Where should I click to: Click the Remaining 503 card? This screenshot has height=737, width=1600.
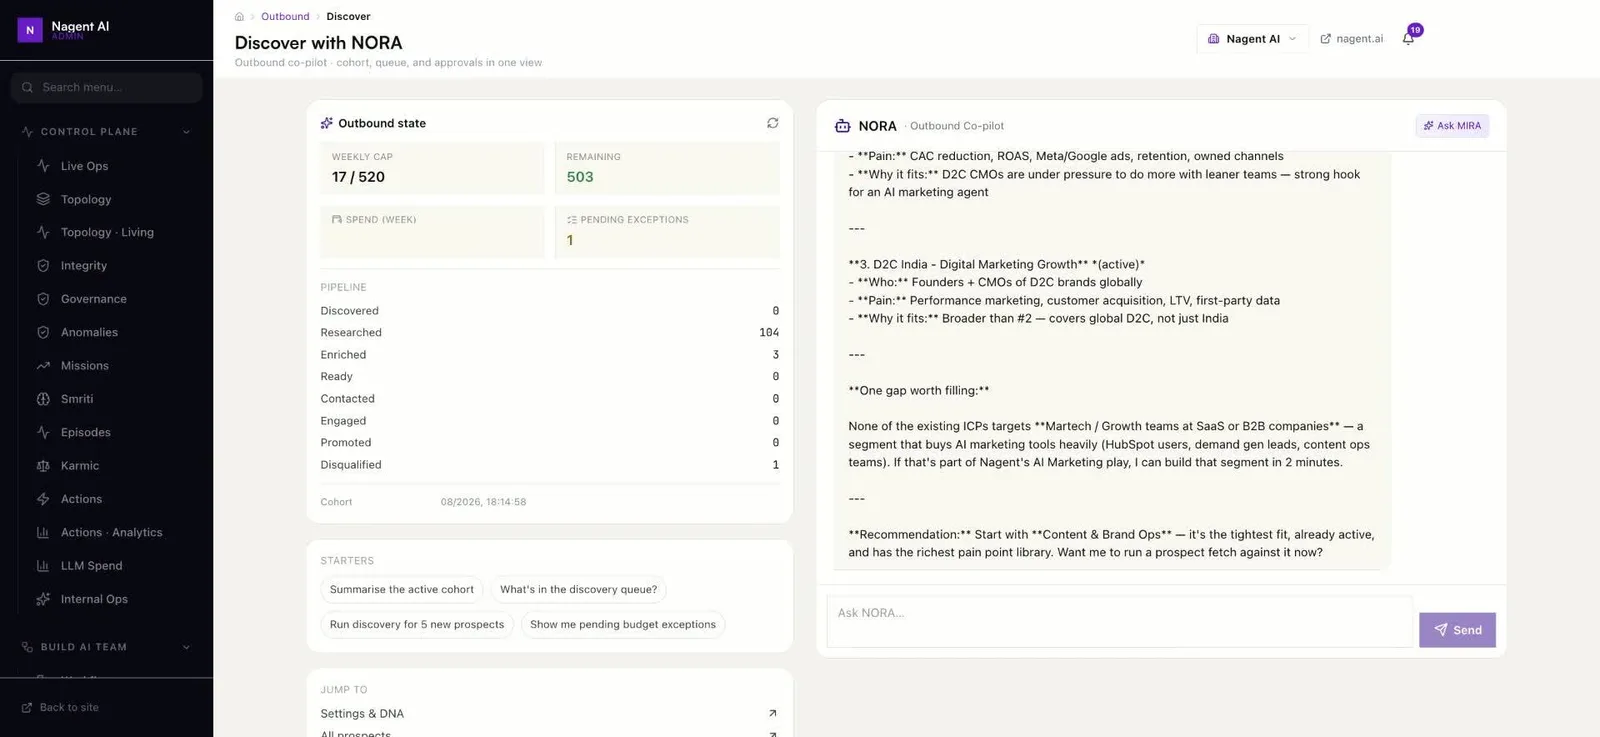pyautogui.click(x=667, y=168)
